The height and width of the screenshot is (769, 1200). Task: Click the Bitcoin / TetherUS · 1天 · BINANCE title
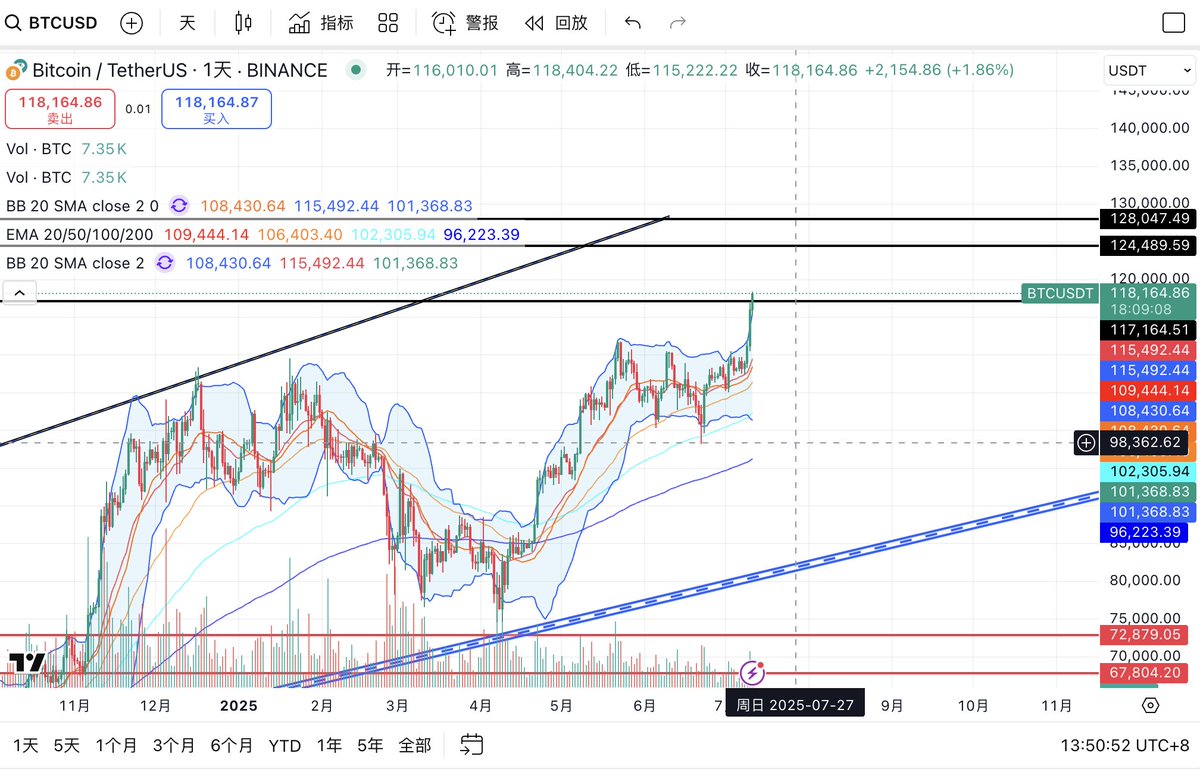pos(180,70)
